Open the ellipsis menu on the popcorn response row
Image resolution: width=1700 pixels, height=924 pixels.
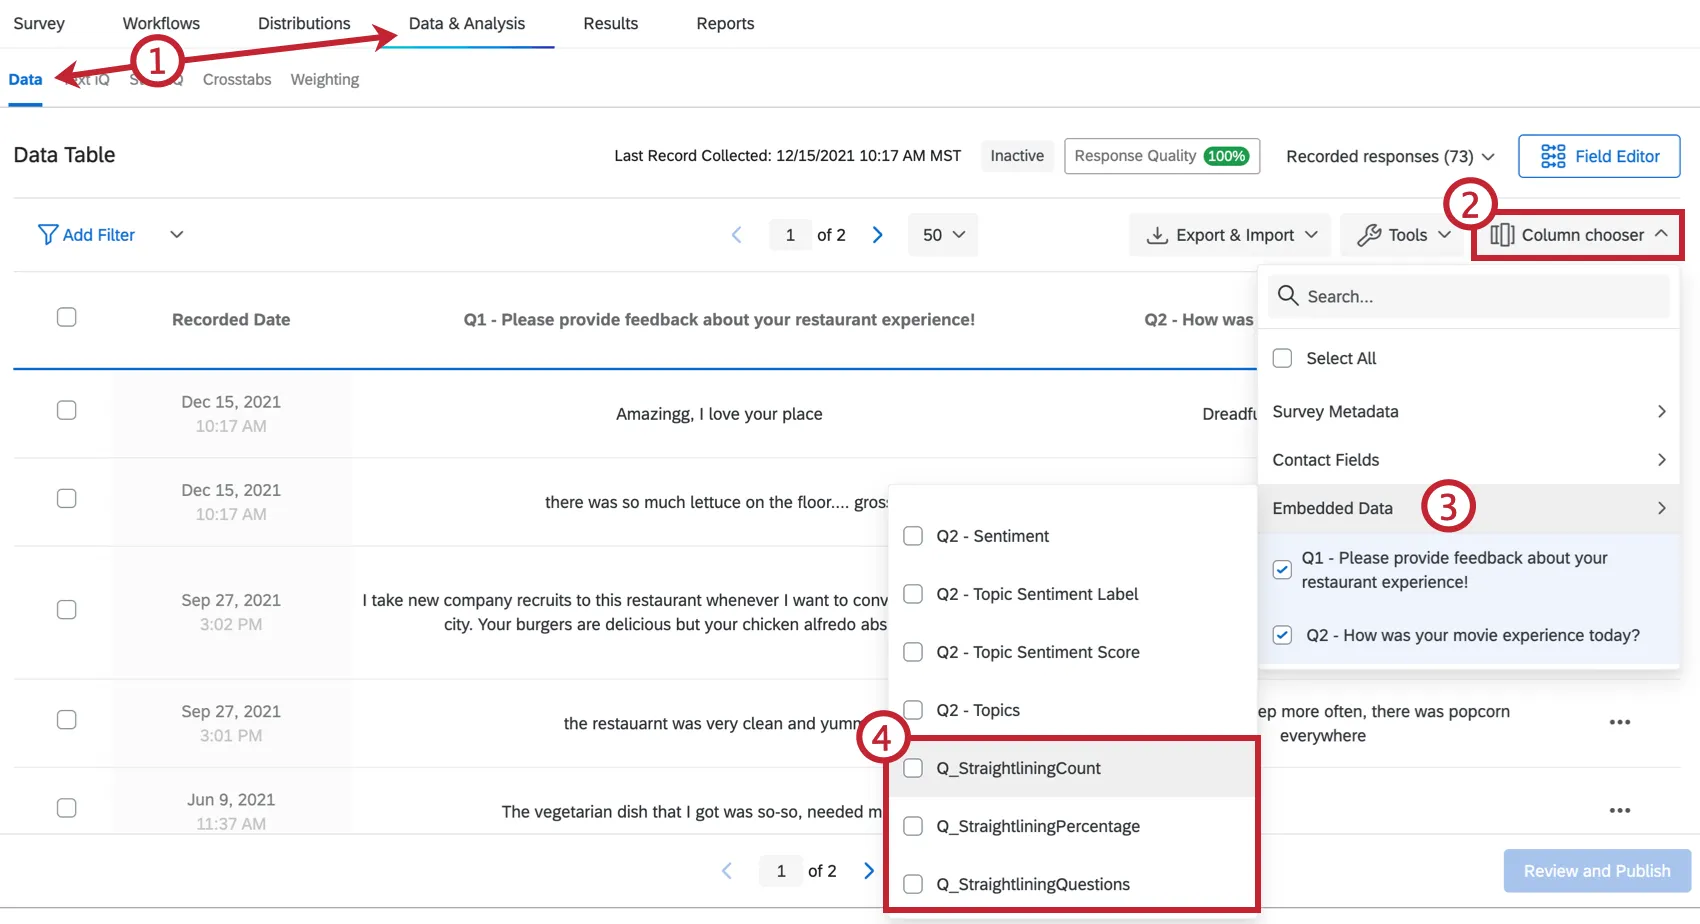[x=1620, y=722]
